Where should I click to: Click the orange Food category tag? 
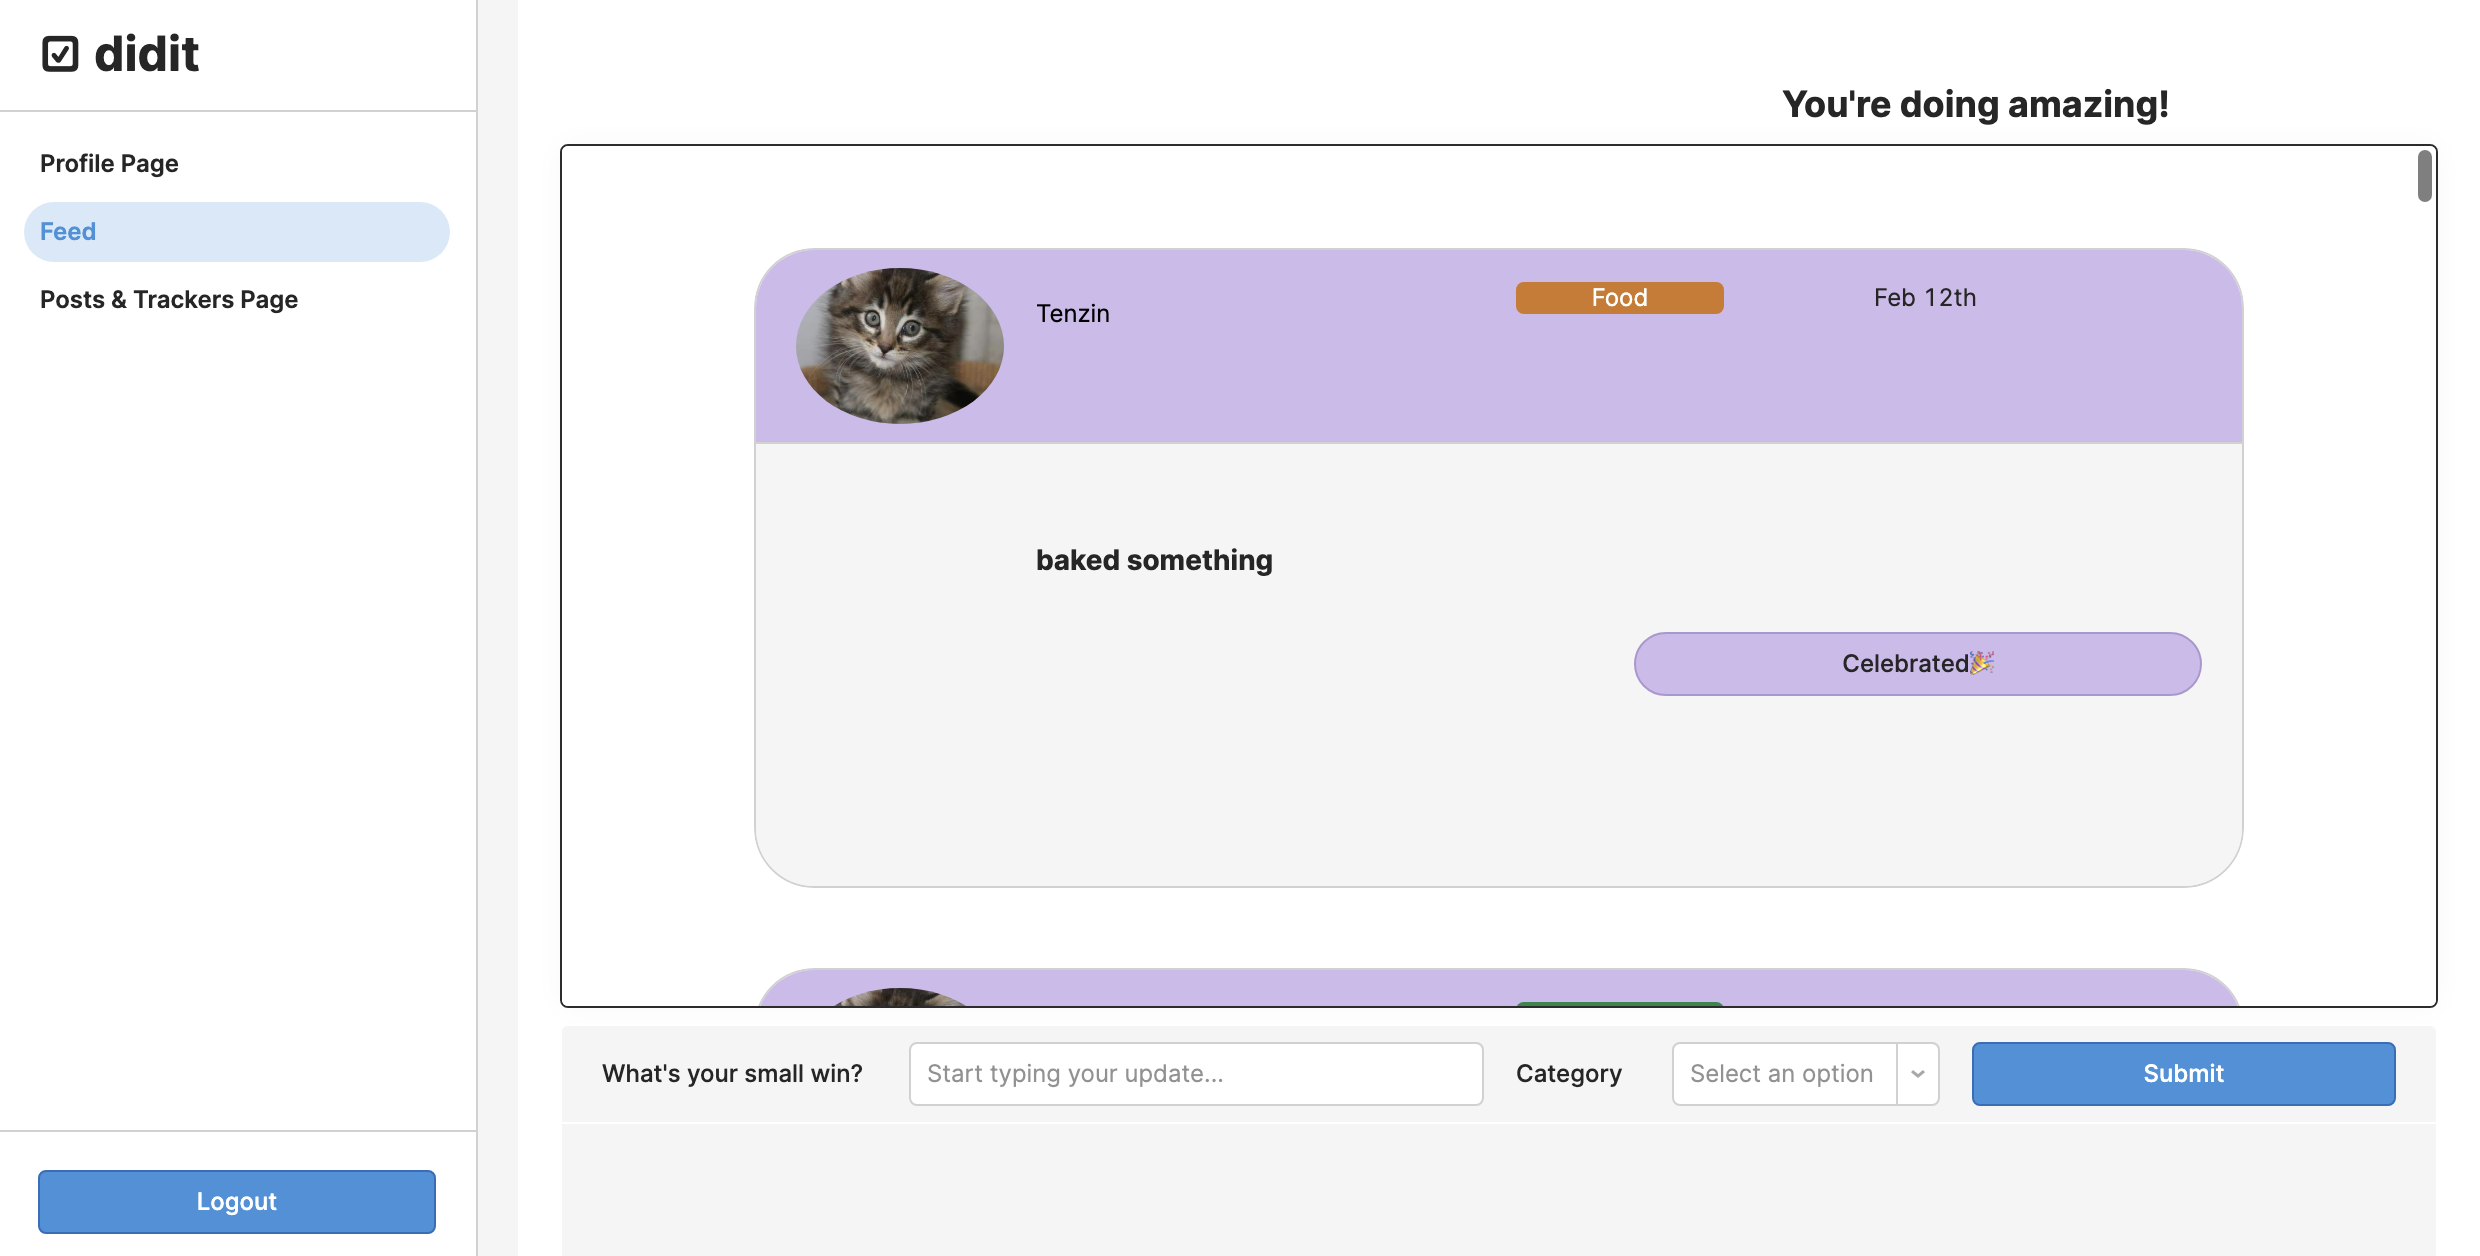click(1618, 298)
